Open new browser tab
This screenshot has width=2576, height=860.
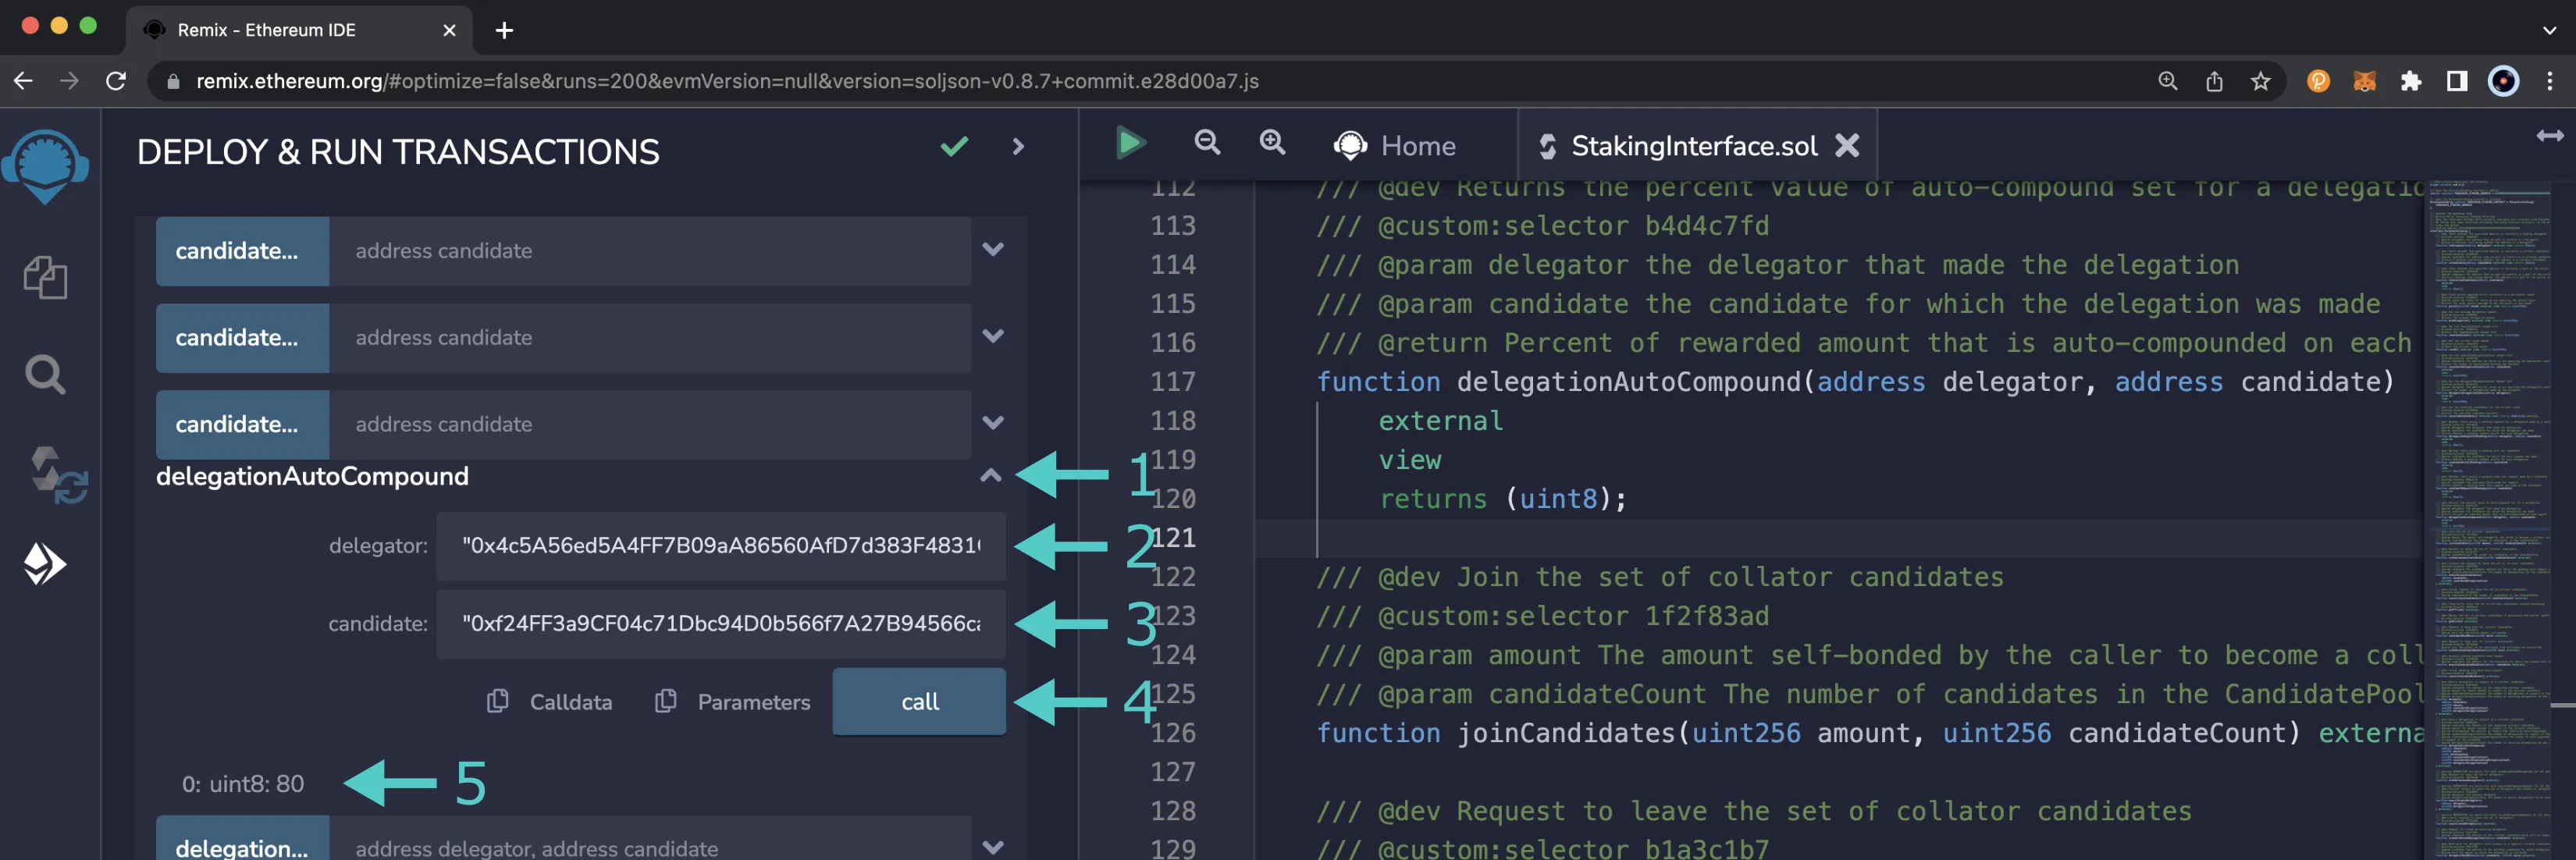coord(504,30)
